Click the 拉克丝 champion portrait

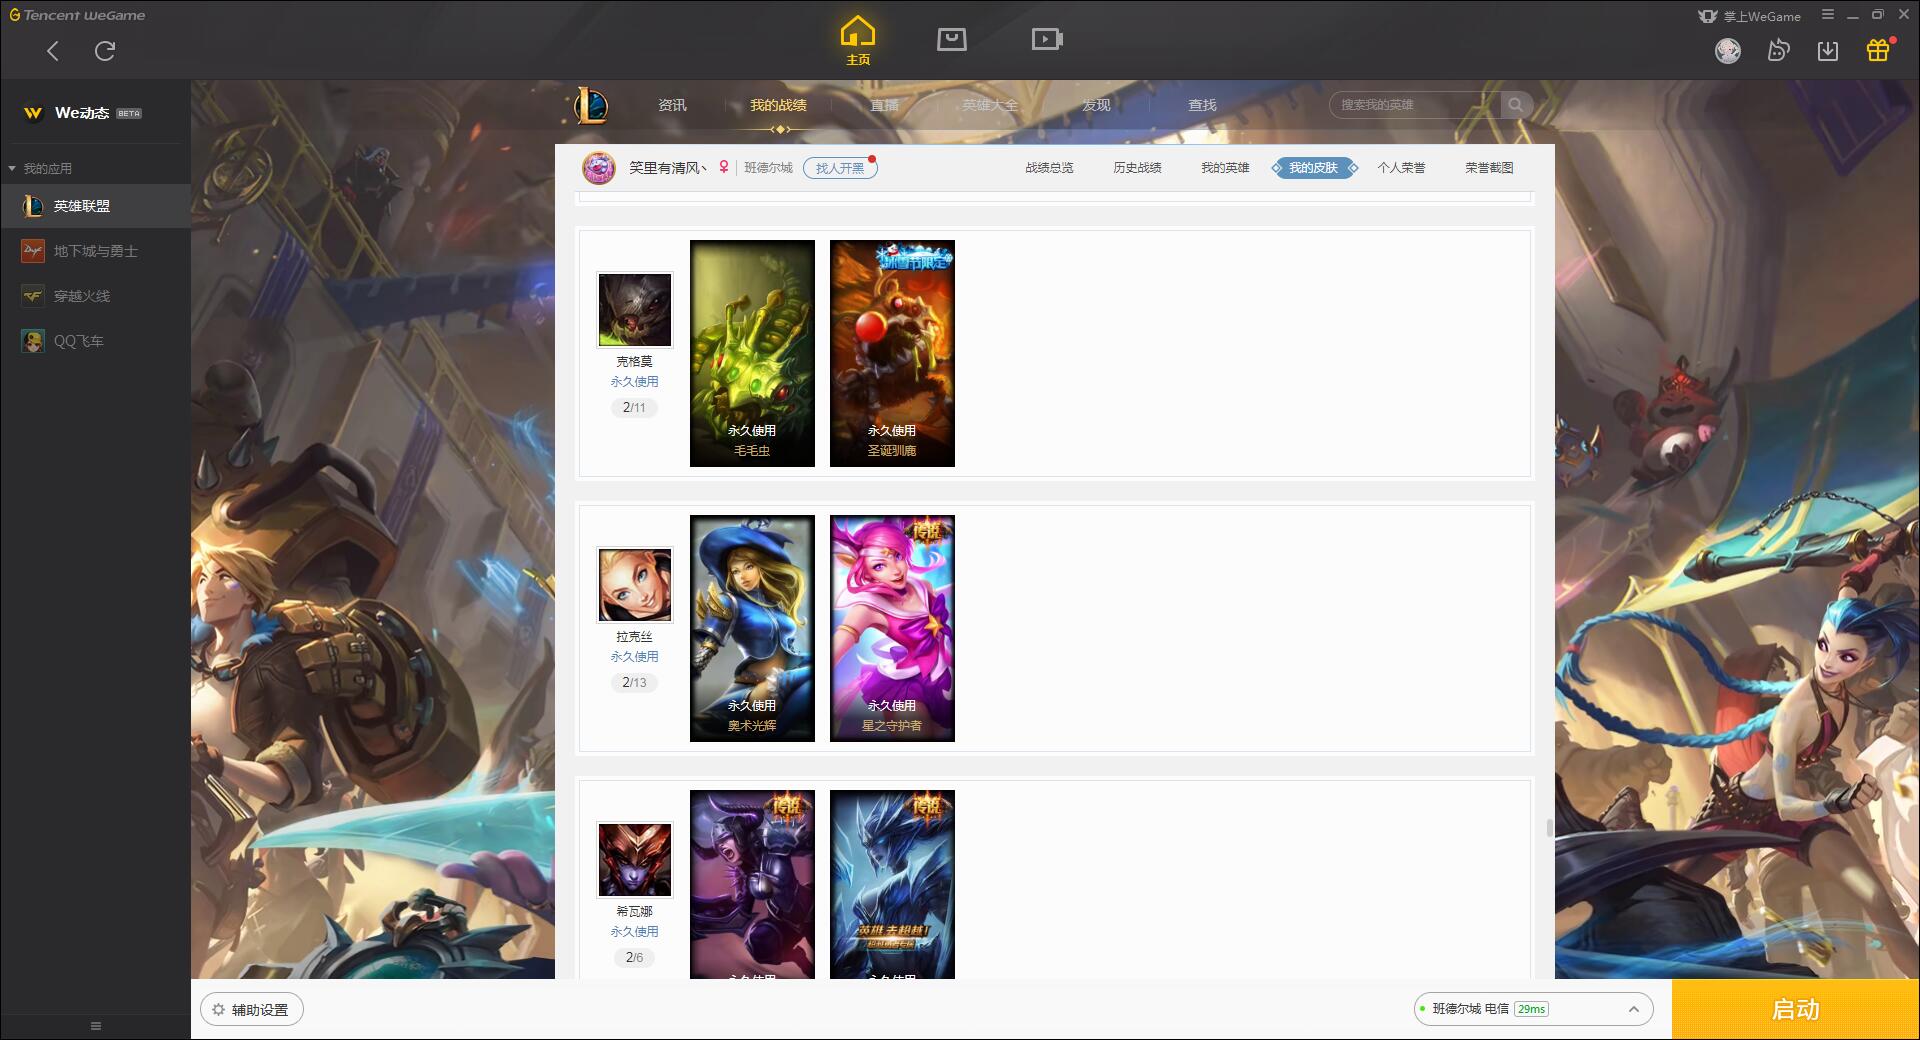pos(635,585)
